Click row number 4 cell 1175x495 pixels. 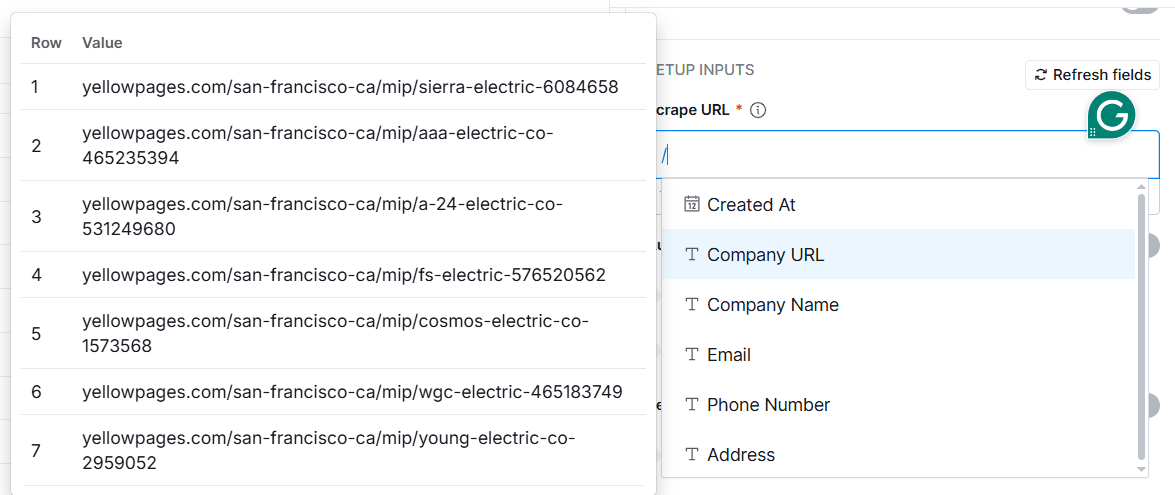[35, 275]
